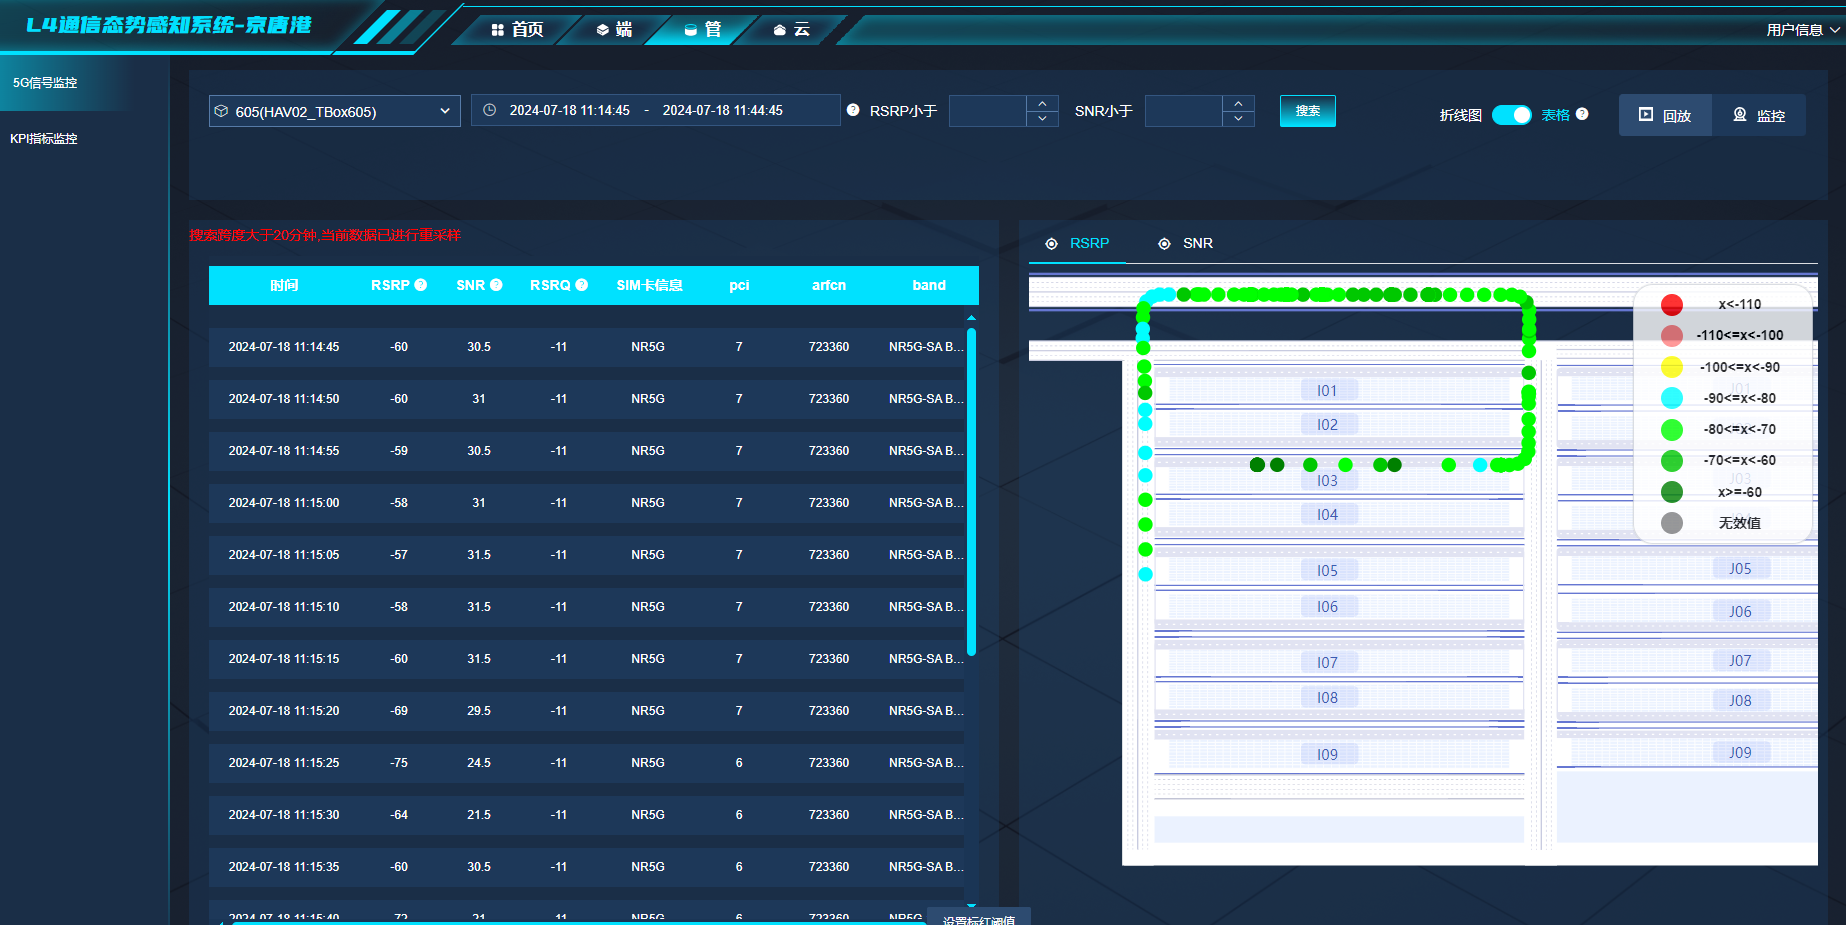Decrease the SNR小于 value with down arrow
The width and height of the screenshot is (1846, 925).
[1238, 118]
